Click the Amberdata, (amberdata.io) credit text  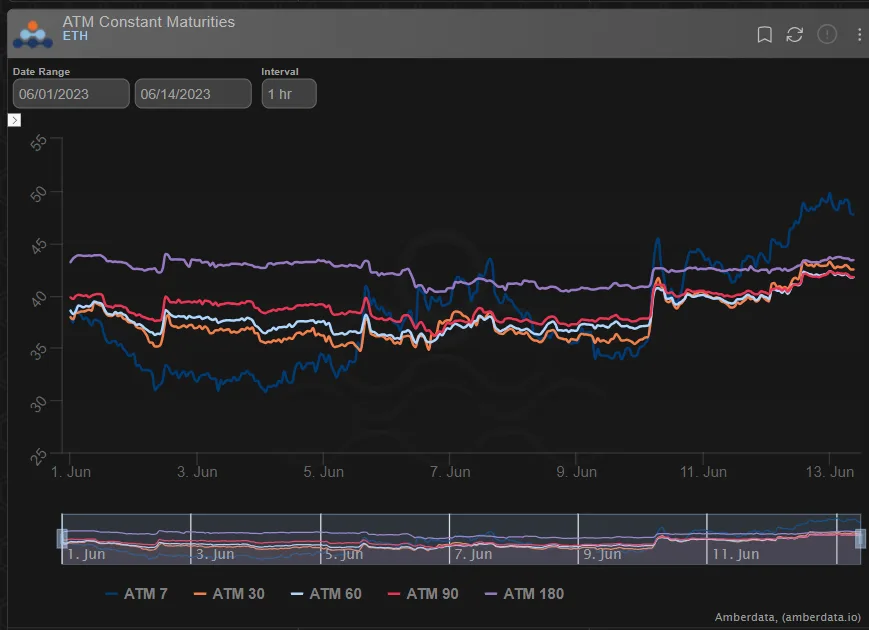coord(788,617)
